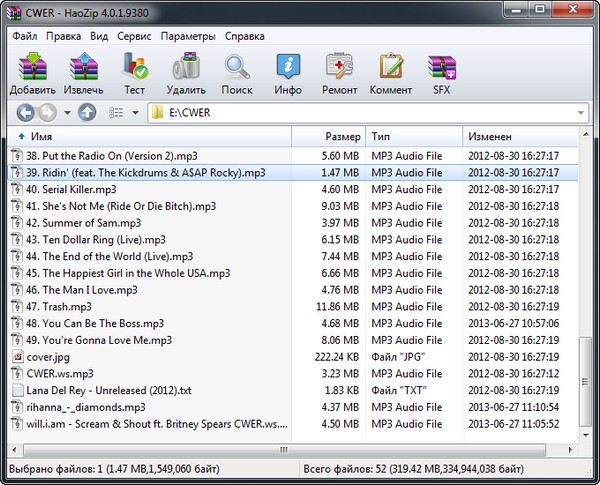Run the Тест (Test) archive tool
This screenshot has width=600, height=485.
(134, 73)
